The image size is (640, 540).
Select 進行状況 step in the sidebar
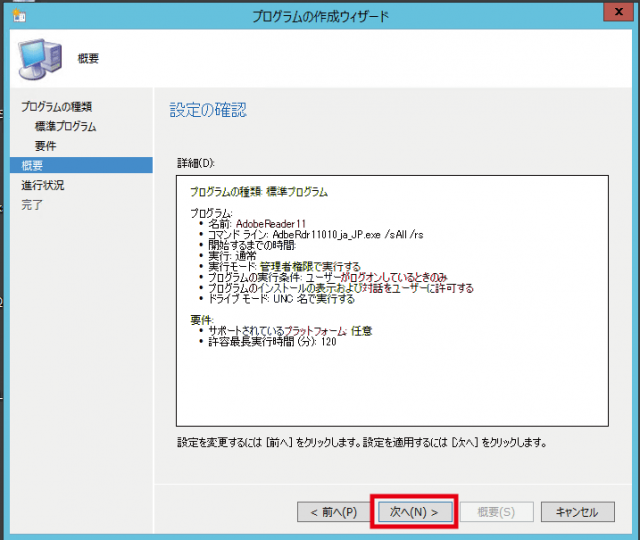43,185
